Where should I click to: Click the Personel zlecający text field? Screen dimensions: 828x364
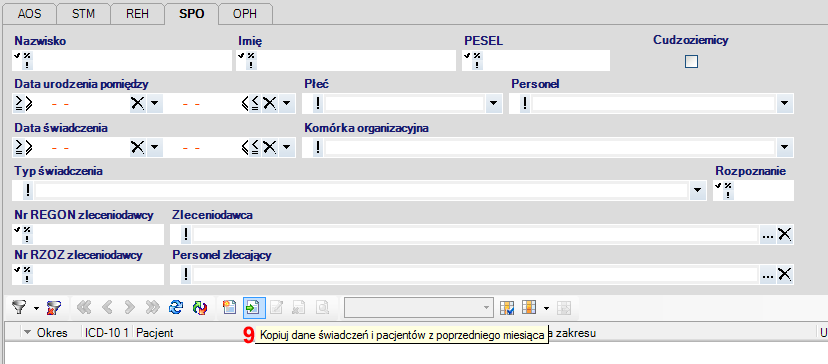pyautogui.click(x=475, y=274)
